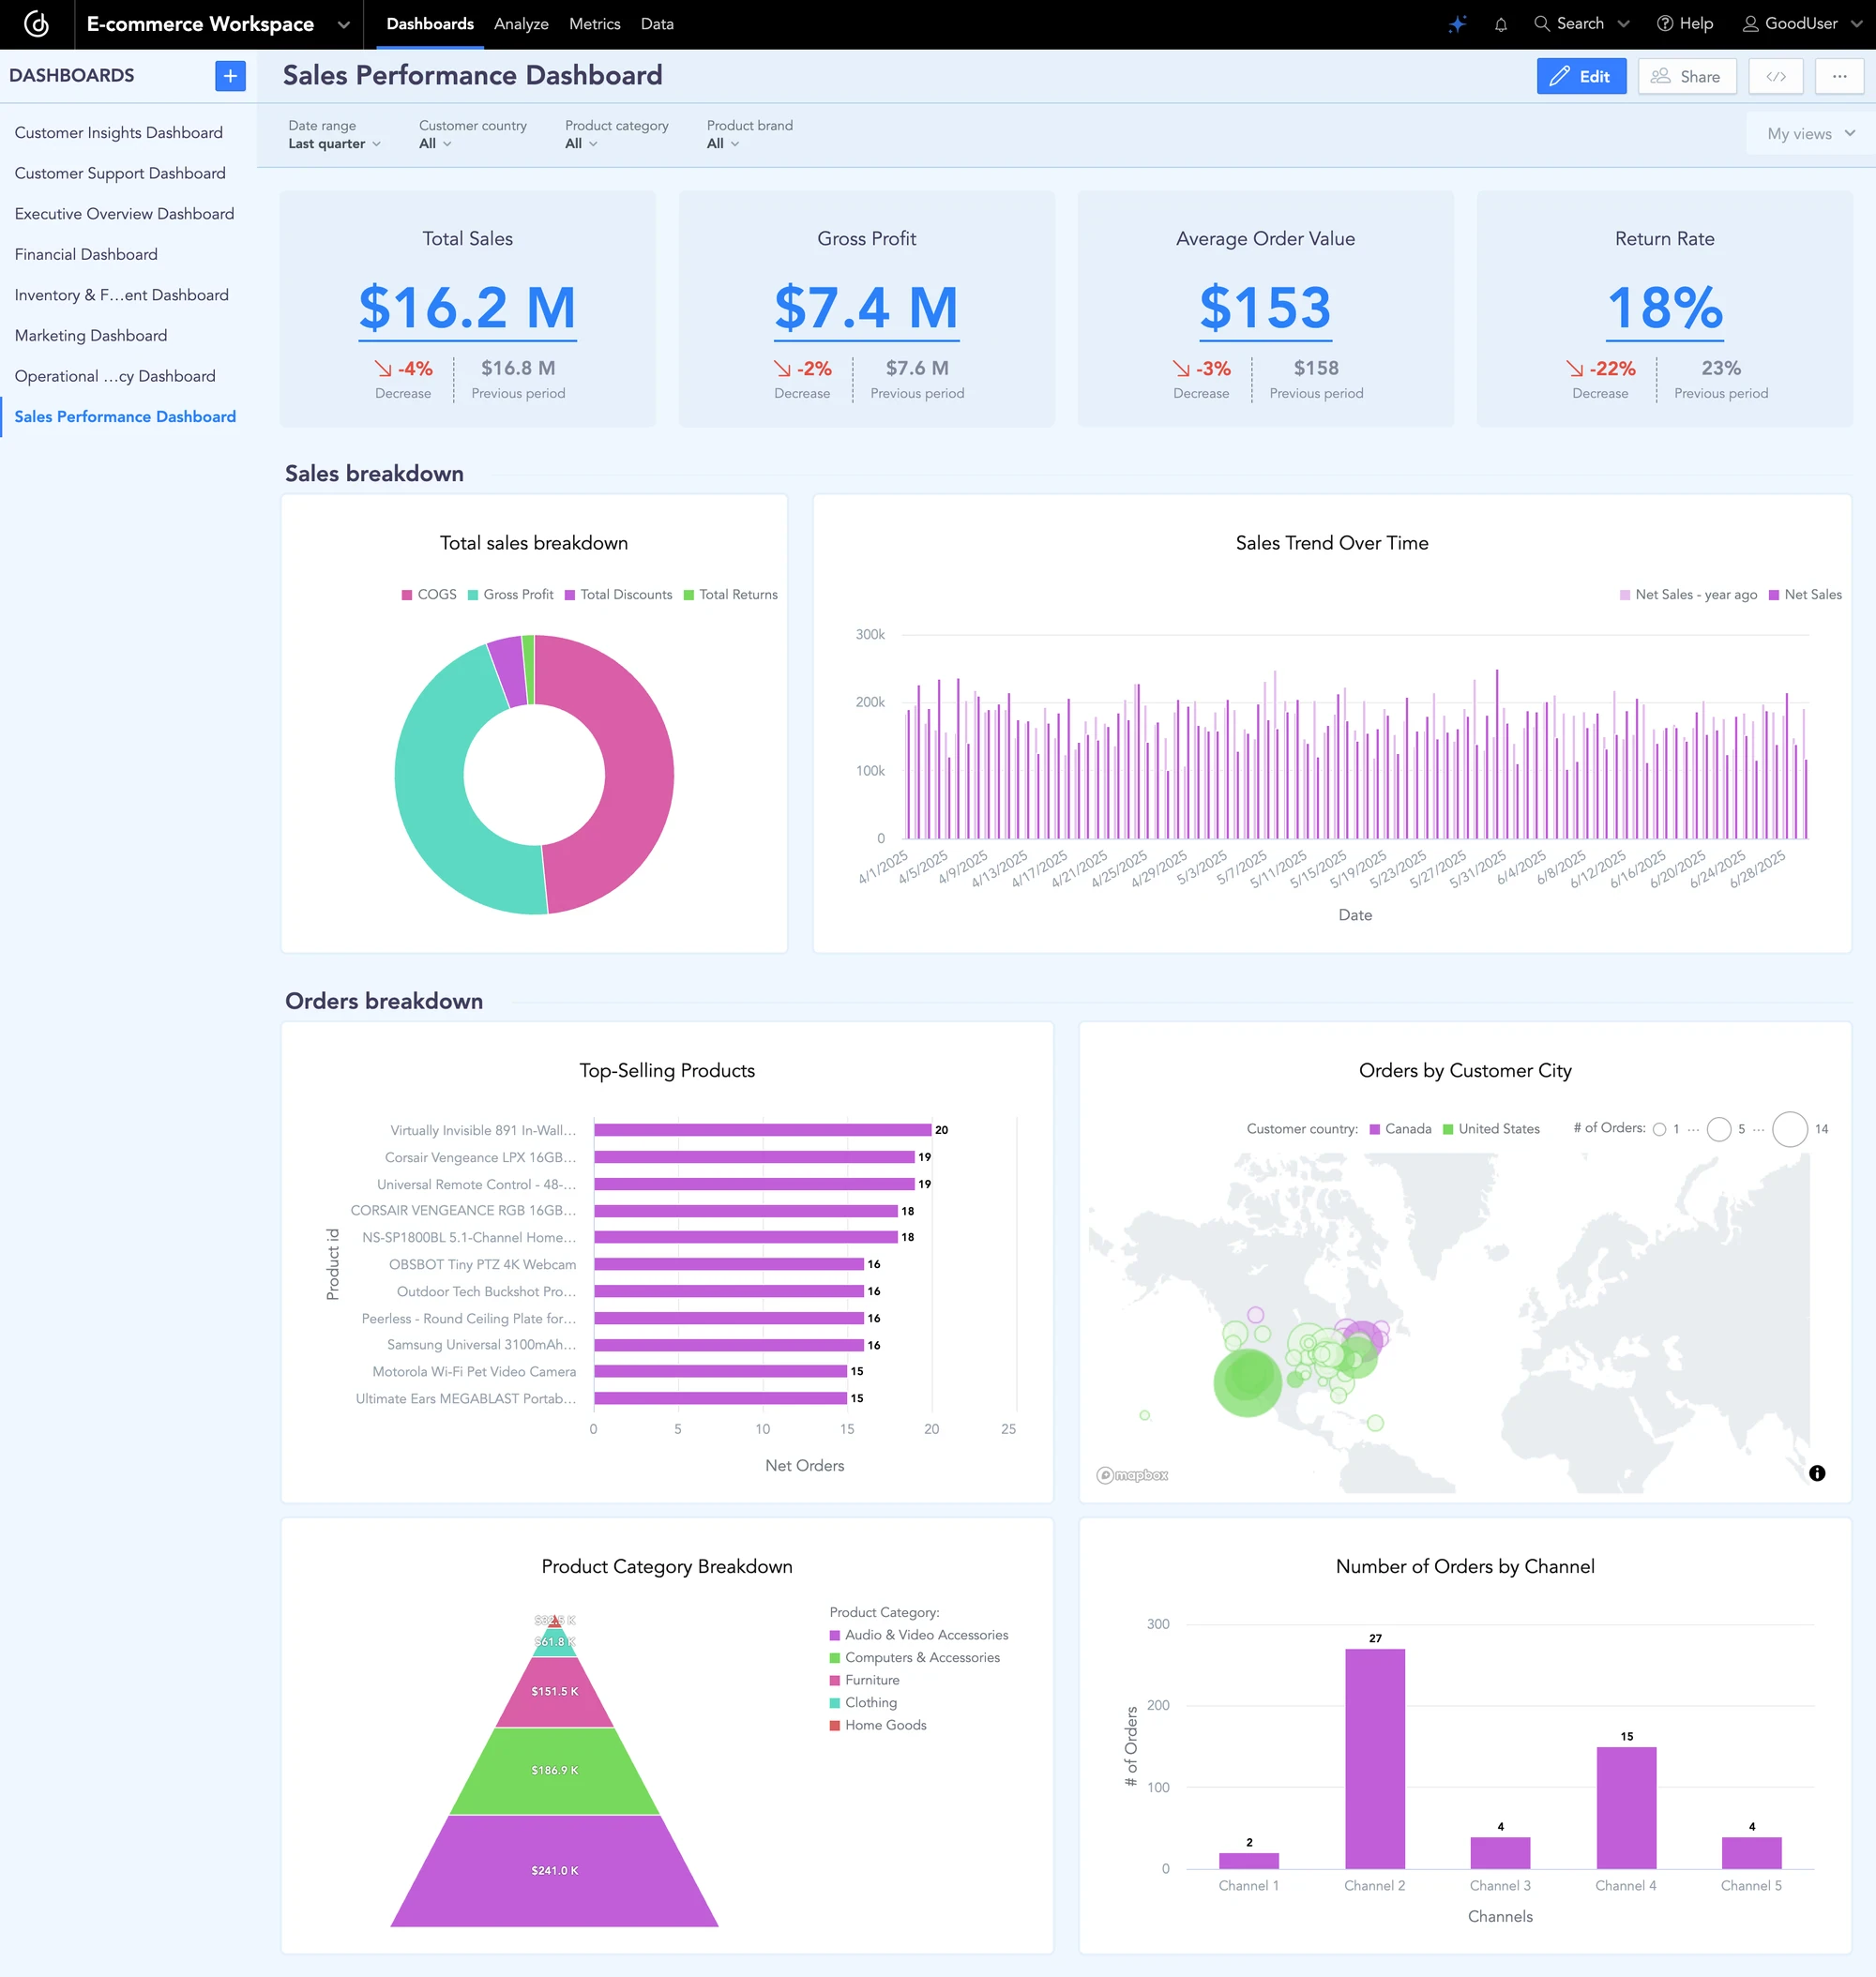
Task: Open the notifications bell icon
Action: [x=1500, y=23]
